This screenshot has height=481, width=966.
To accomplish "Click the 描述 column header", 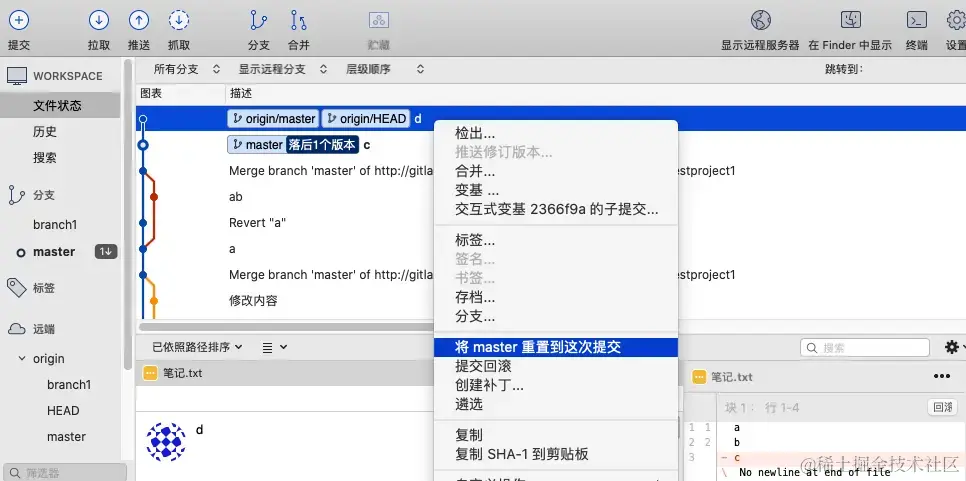I will [240, 93].
